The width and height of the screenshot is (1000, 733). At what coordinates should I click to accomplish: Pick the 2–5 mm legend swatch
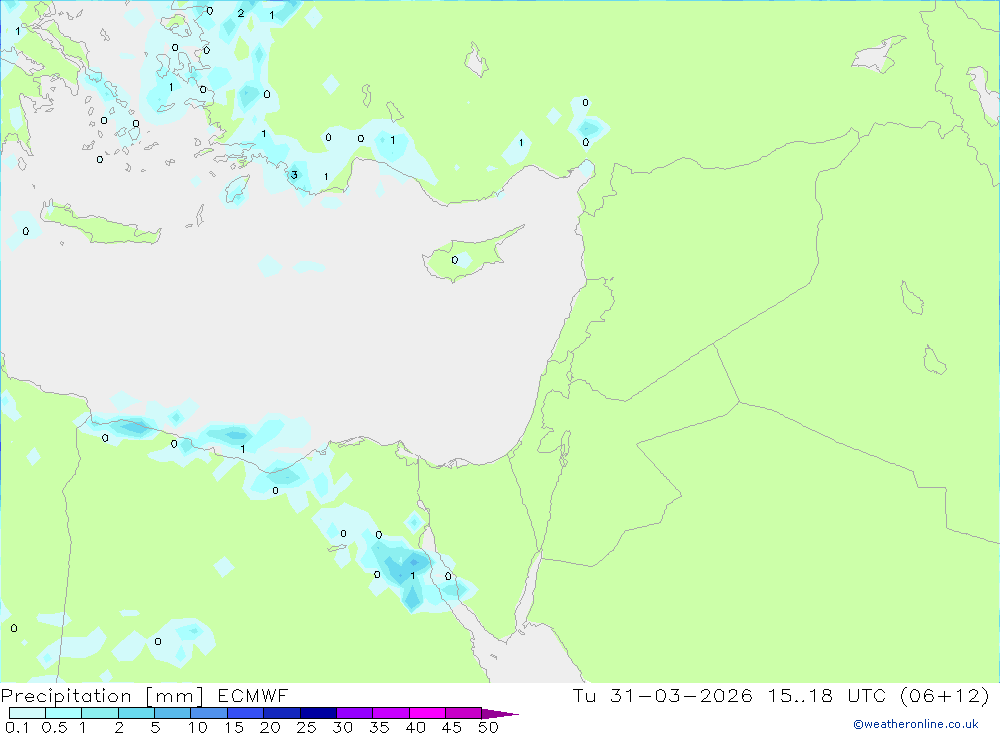pos(136,713)
